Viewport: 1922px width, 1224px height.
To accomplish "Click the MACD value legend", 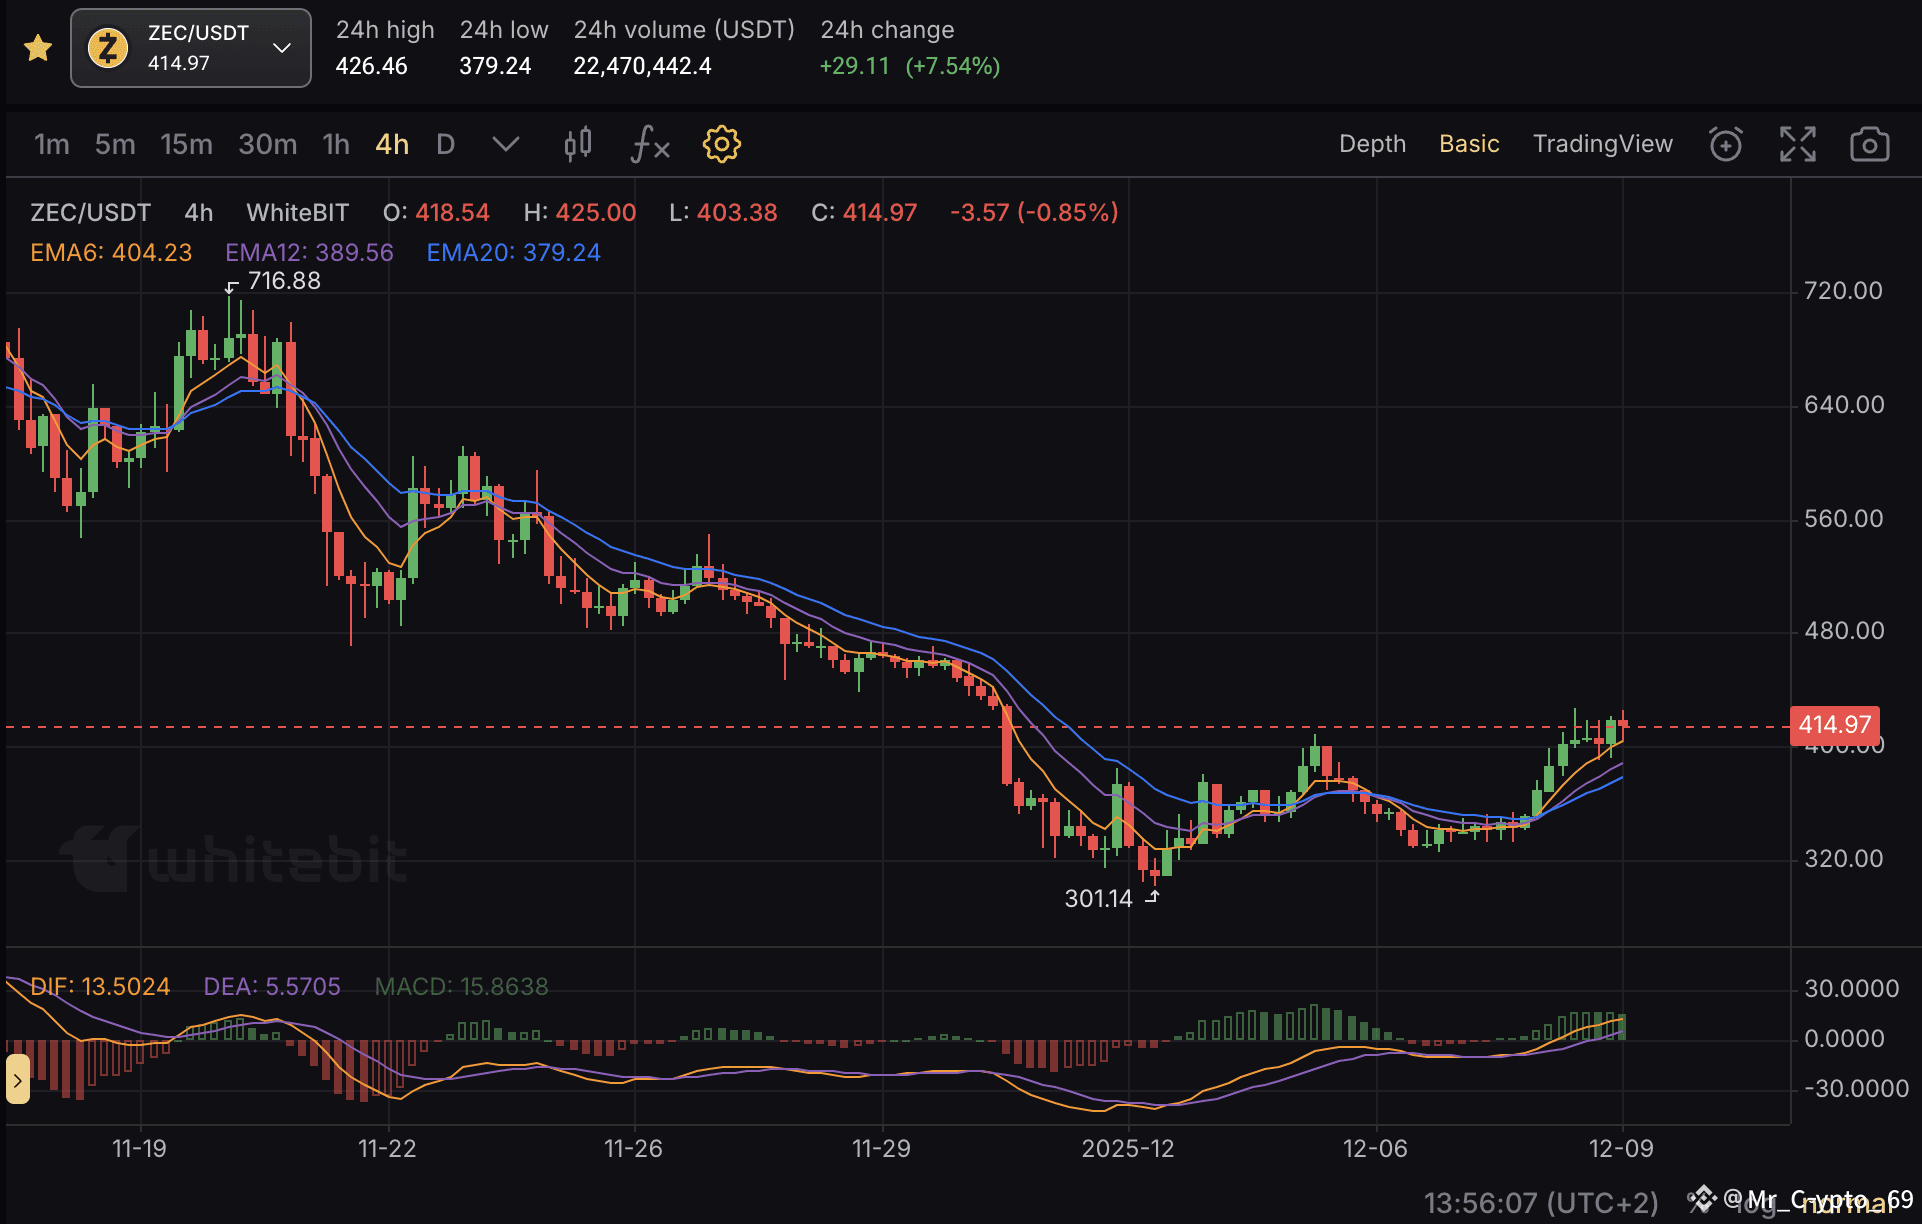I will pyautogui.click(x=461, y=987).
